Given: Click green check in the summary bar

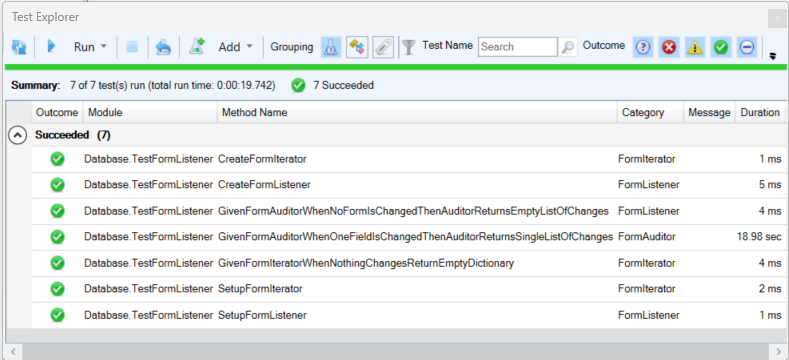Looking at the screenshot, I should 298,86.
